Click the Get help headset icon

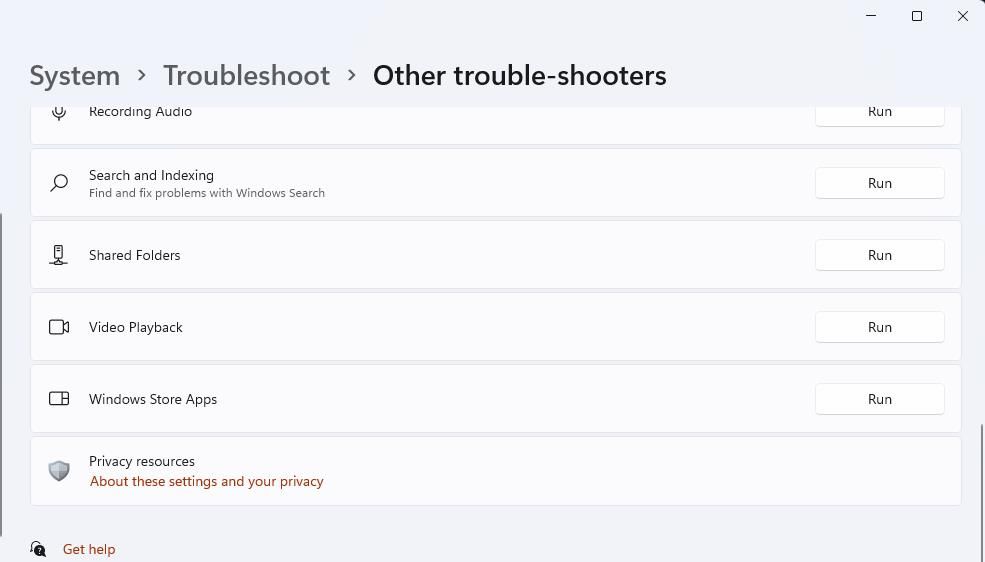pyautogui.click(x=38, y=549)
